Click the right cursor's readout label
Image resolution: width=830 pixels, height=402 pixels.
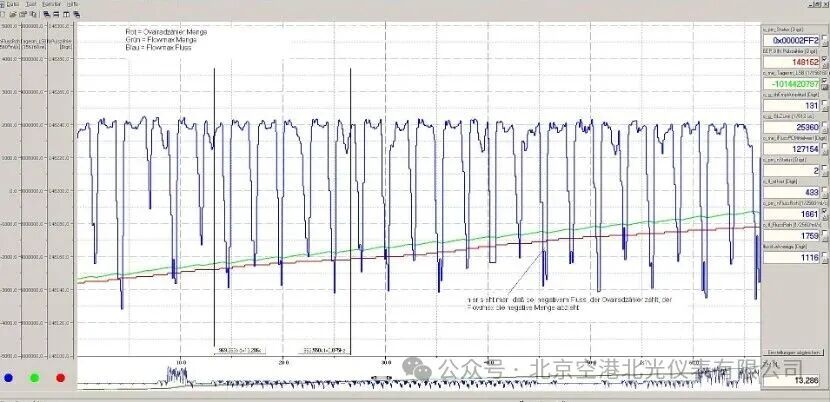(x=326, y=350)
